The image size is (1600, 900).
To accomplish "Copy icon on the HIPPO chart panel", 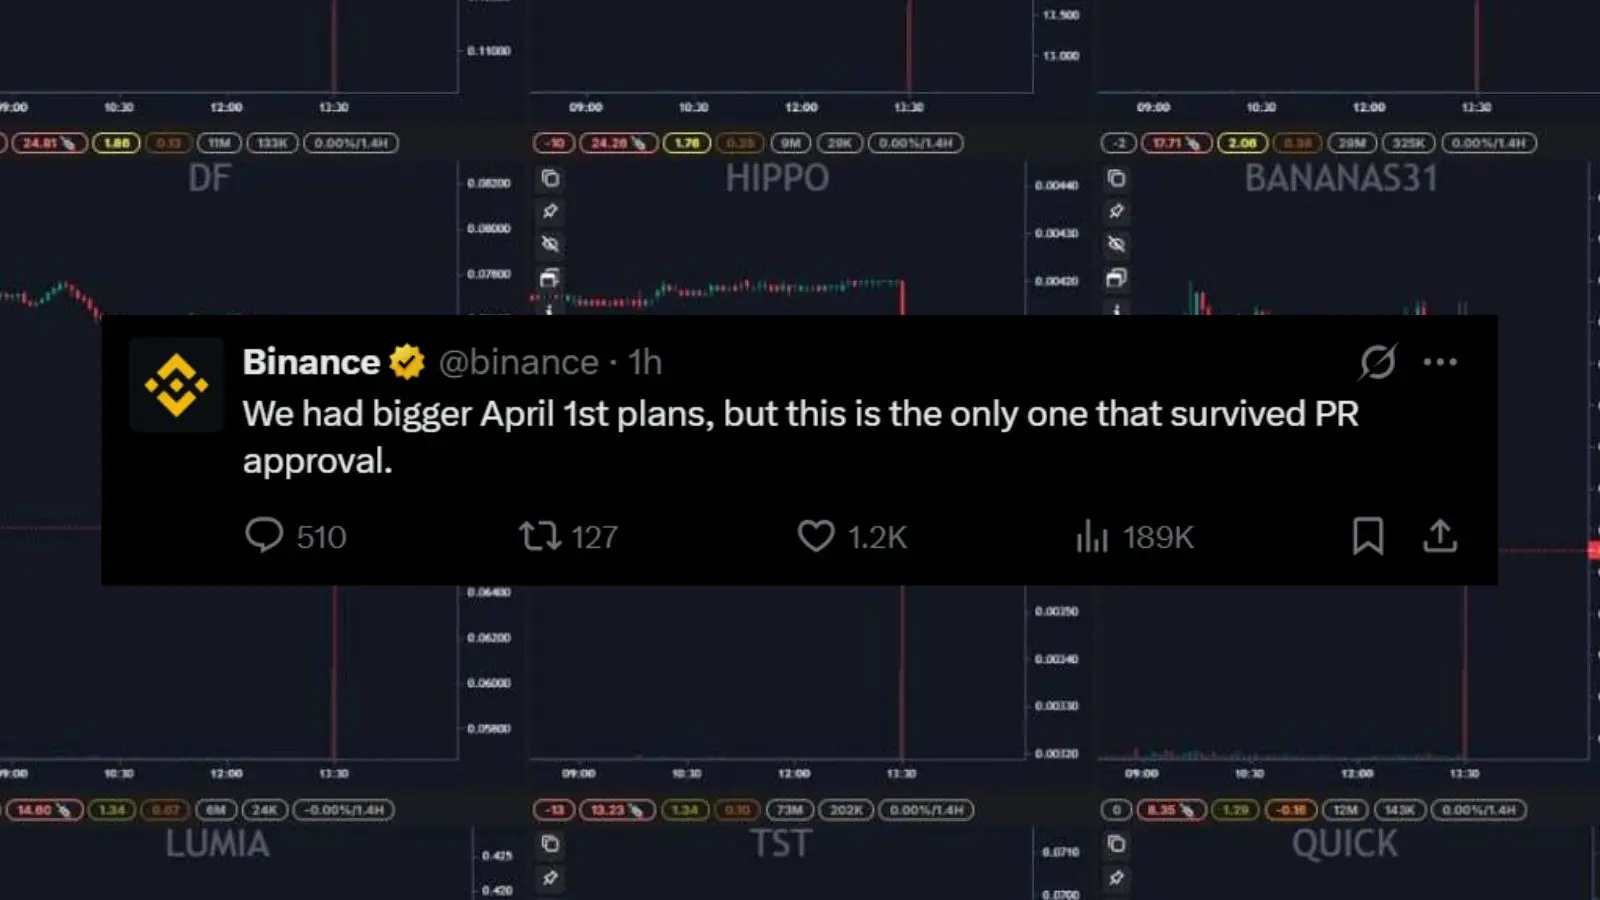I will (550, 179).
